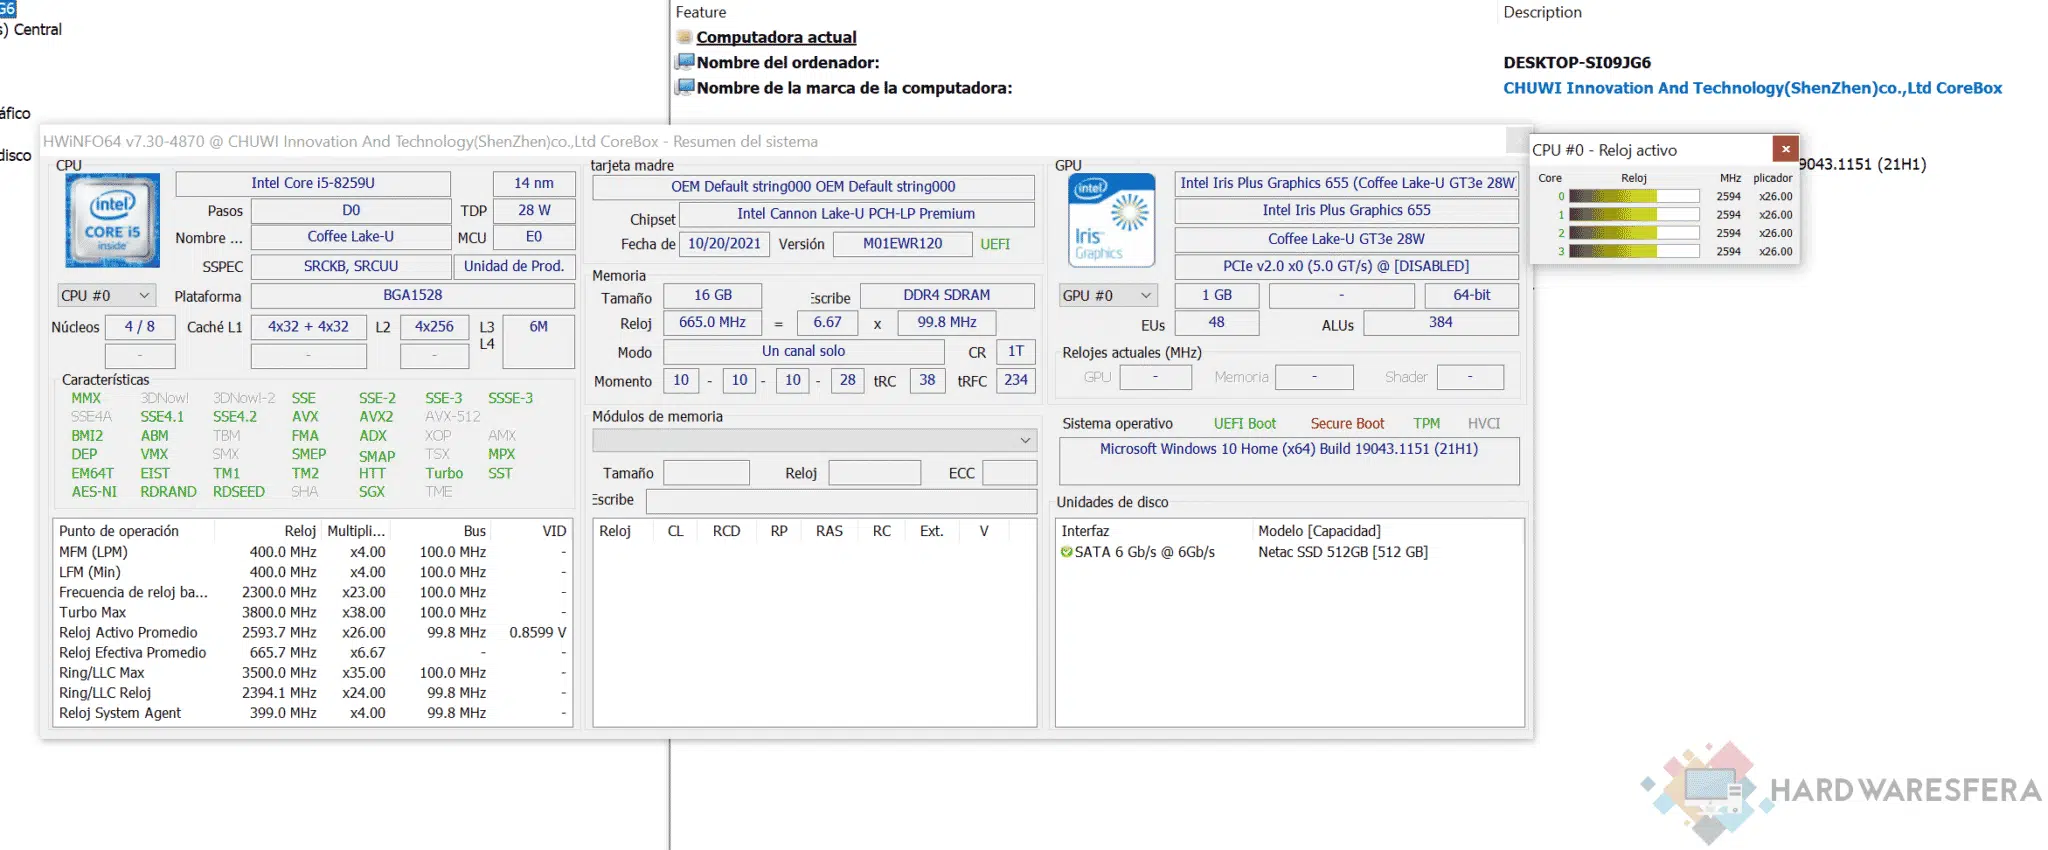The height and width of the screenshot is (850, 2048).
Task: Click the BIOS date 10/20/2021
Action: coord(724,244)
